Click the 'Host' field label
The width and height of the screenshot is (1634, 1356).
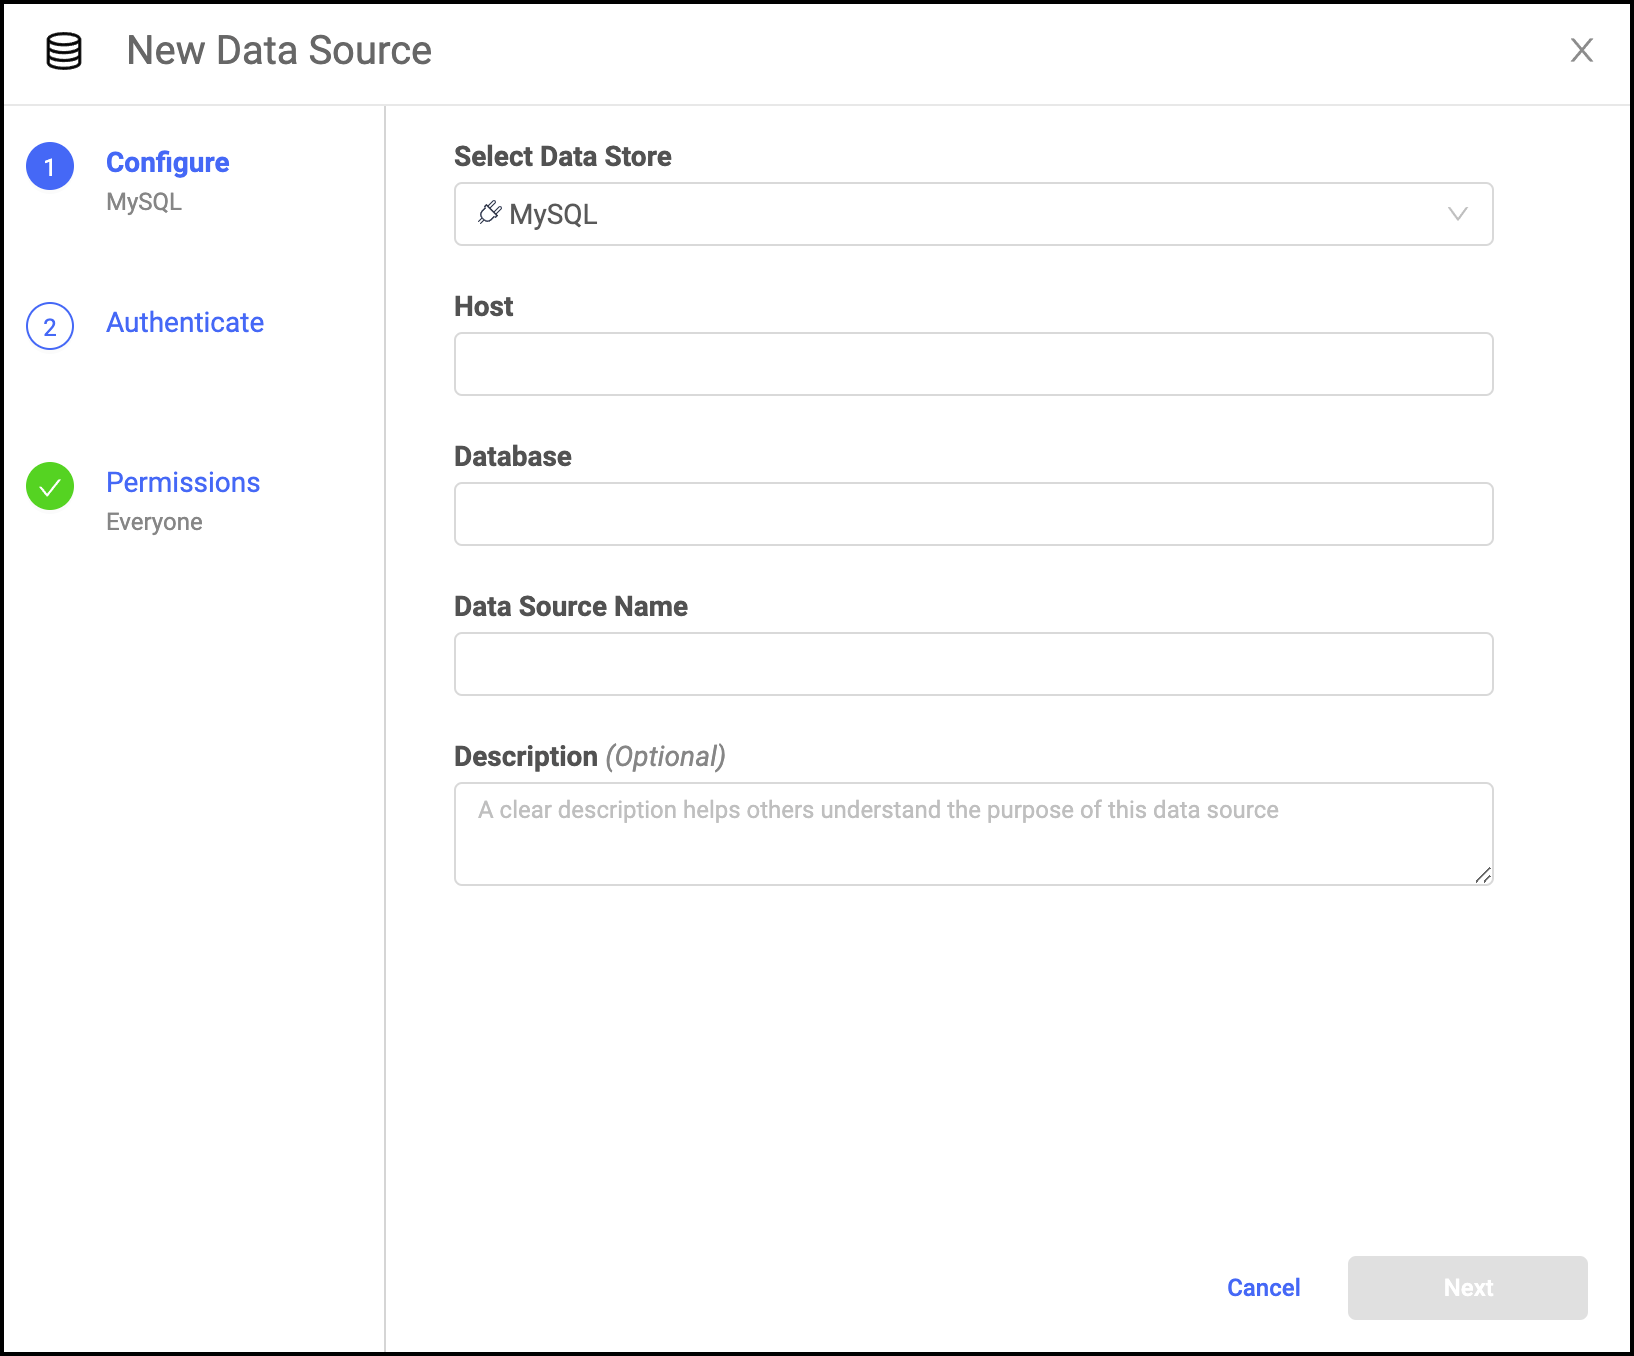pos(483,306)
